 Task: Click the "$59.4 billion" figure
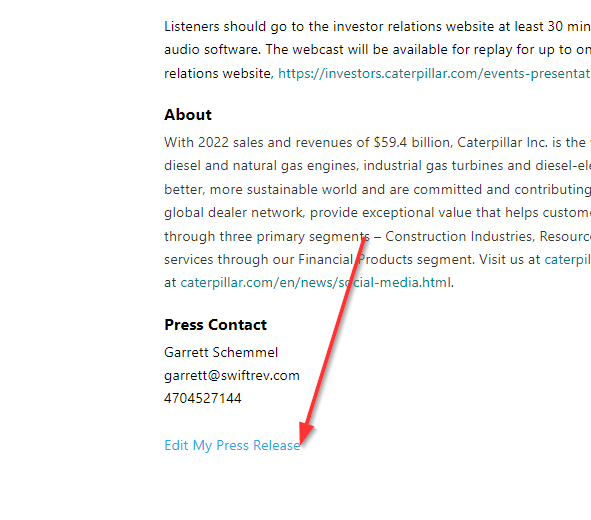click(x=413, y=142)
